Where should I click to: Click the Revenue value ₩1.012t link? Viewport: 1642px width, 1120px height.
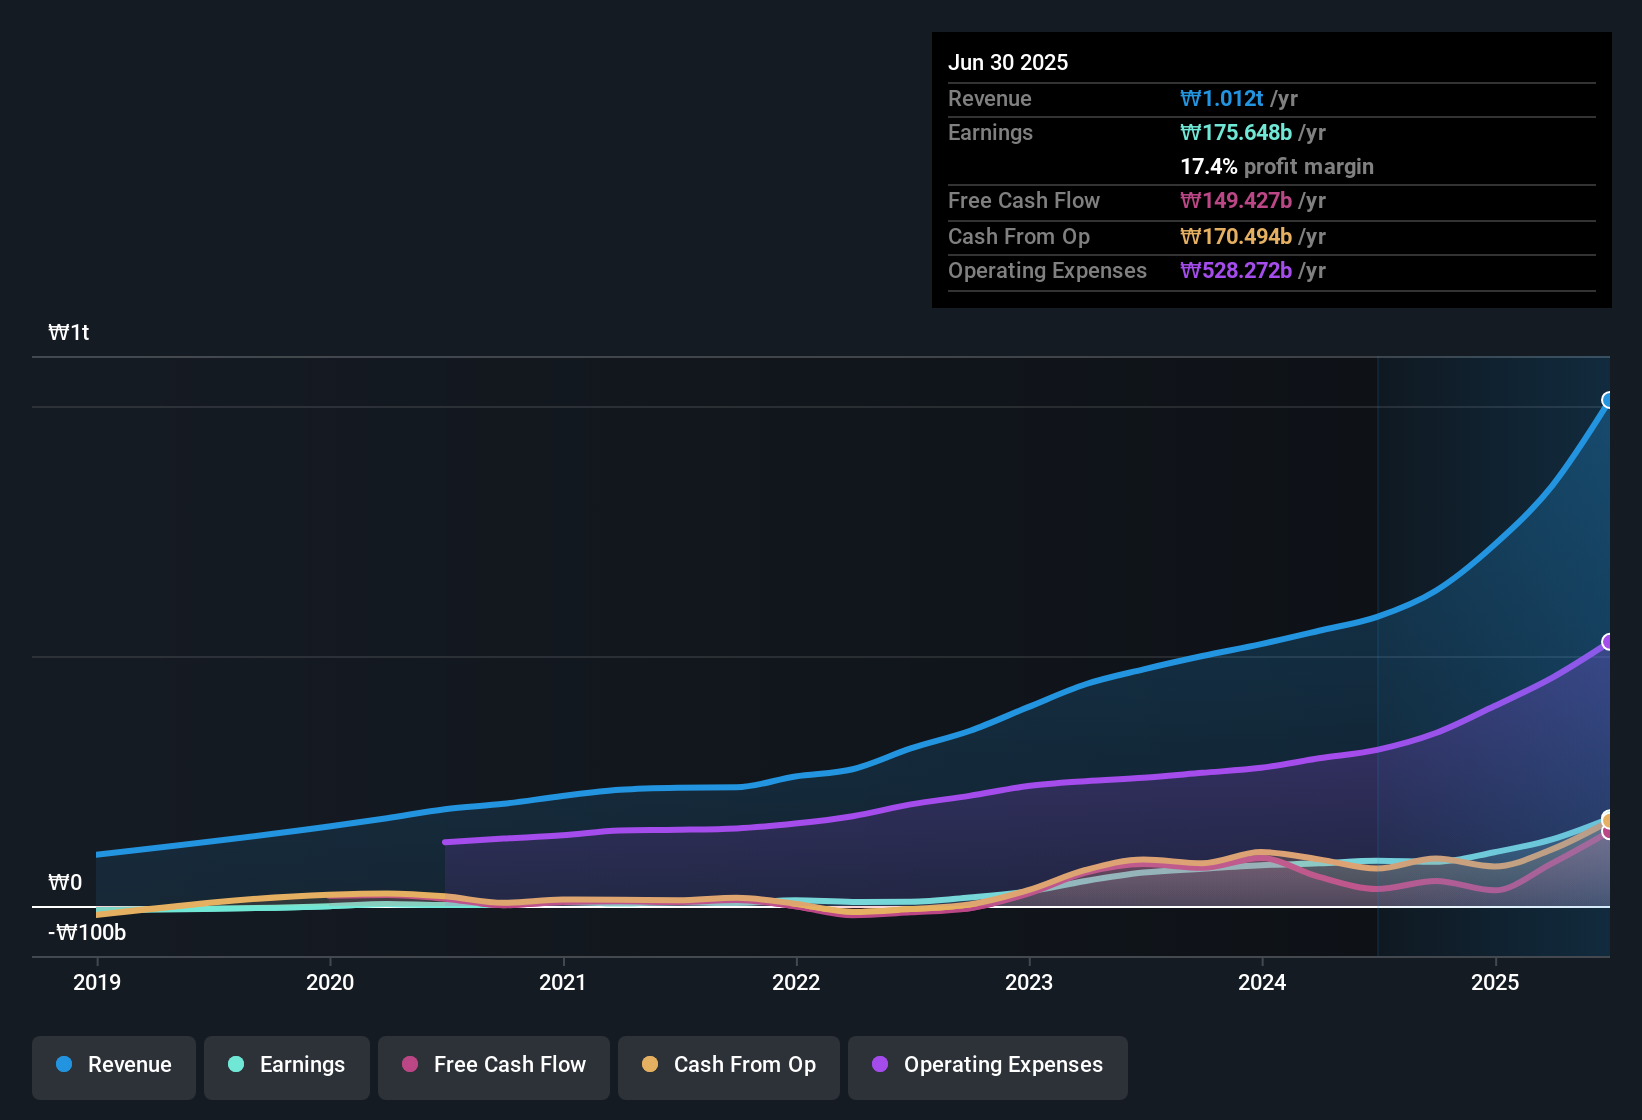(x=1222, y=98)
